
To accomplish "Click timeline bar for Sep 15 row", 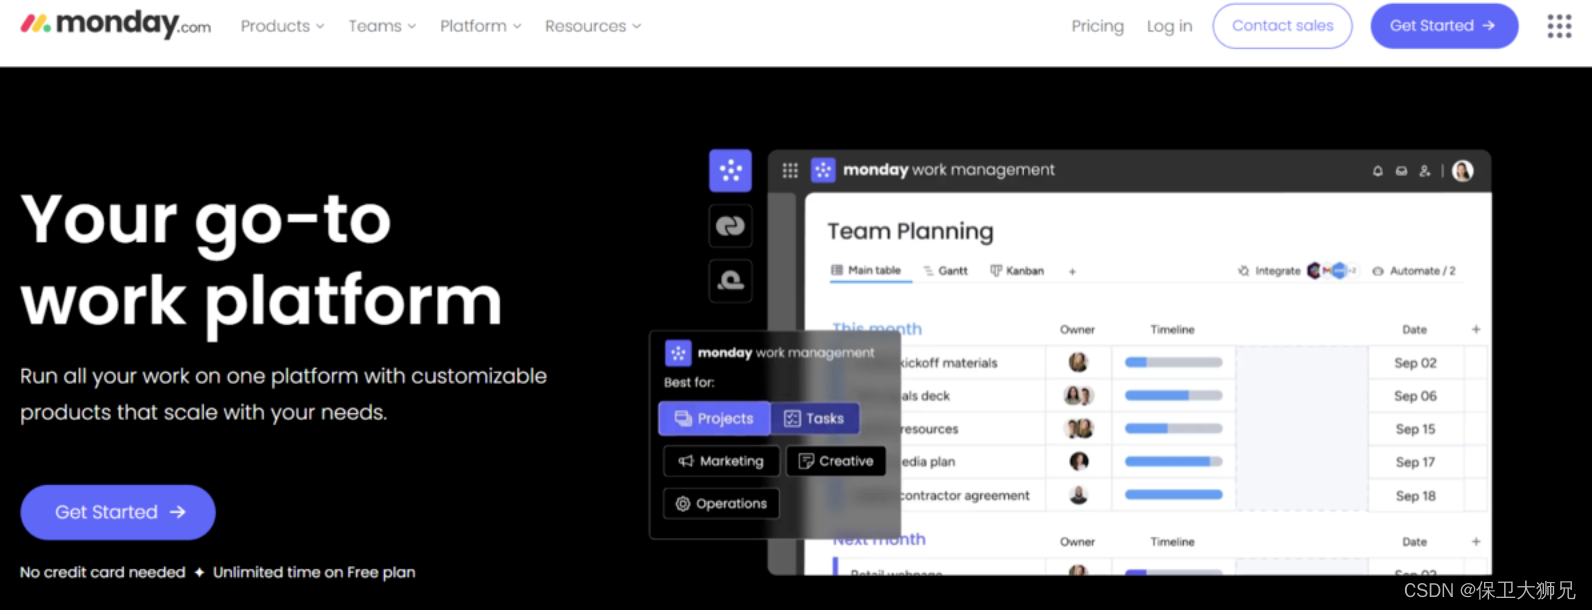I will 1173,428.
